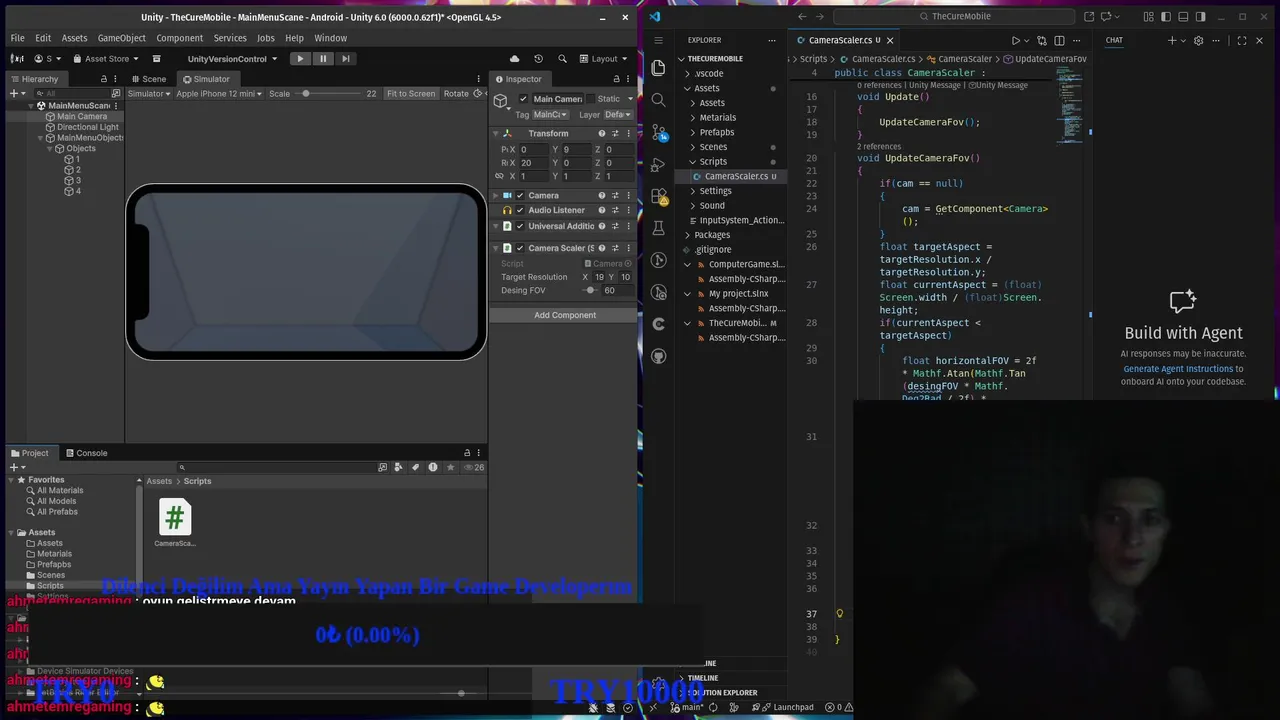This screenshot has height=720, width=1280.
Task: Open the Tag dropdown in Inspector
Action: click(550, 115)
